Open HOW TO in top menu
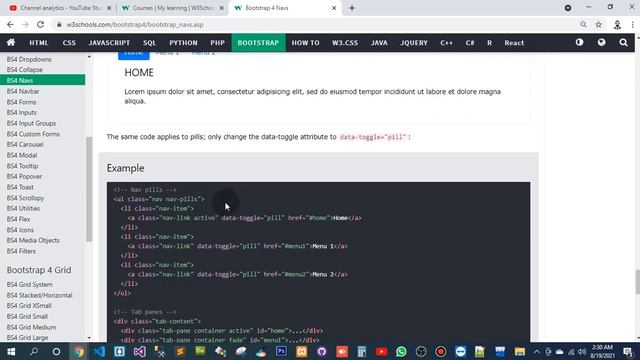 [305, 42]
